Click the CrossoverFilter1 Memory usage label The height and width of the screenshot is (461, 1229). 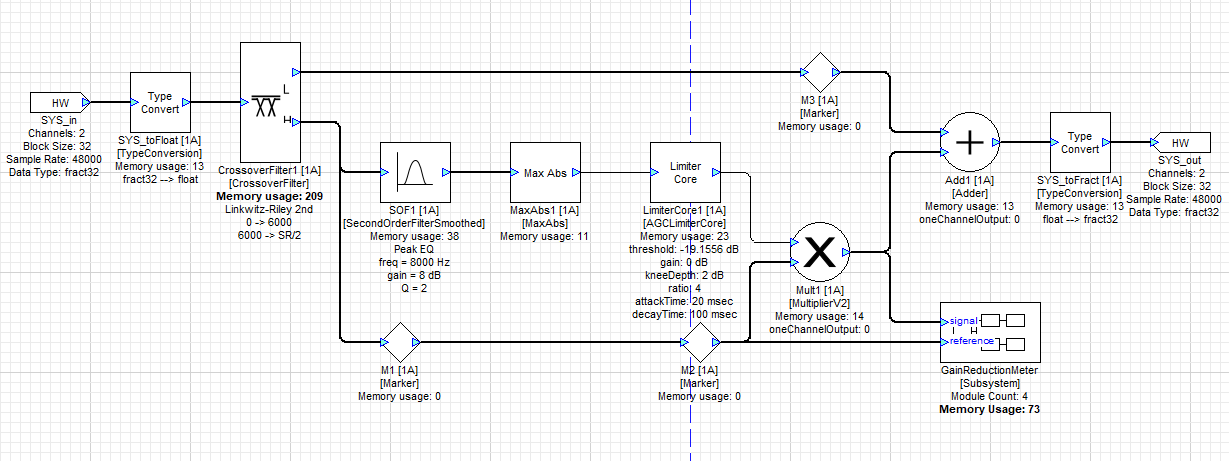(x=265, y=197)
